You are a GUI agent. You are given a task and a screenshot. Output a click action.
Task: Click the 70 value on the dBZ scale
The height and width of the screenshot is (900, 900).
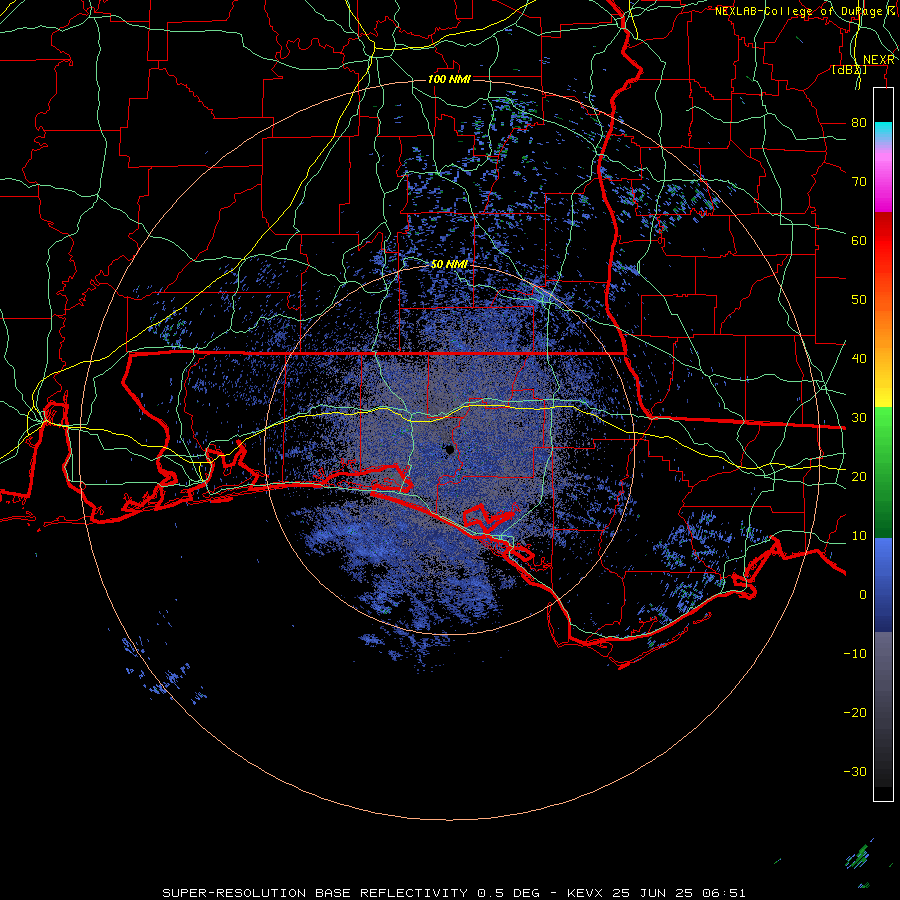(859, 182)
